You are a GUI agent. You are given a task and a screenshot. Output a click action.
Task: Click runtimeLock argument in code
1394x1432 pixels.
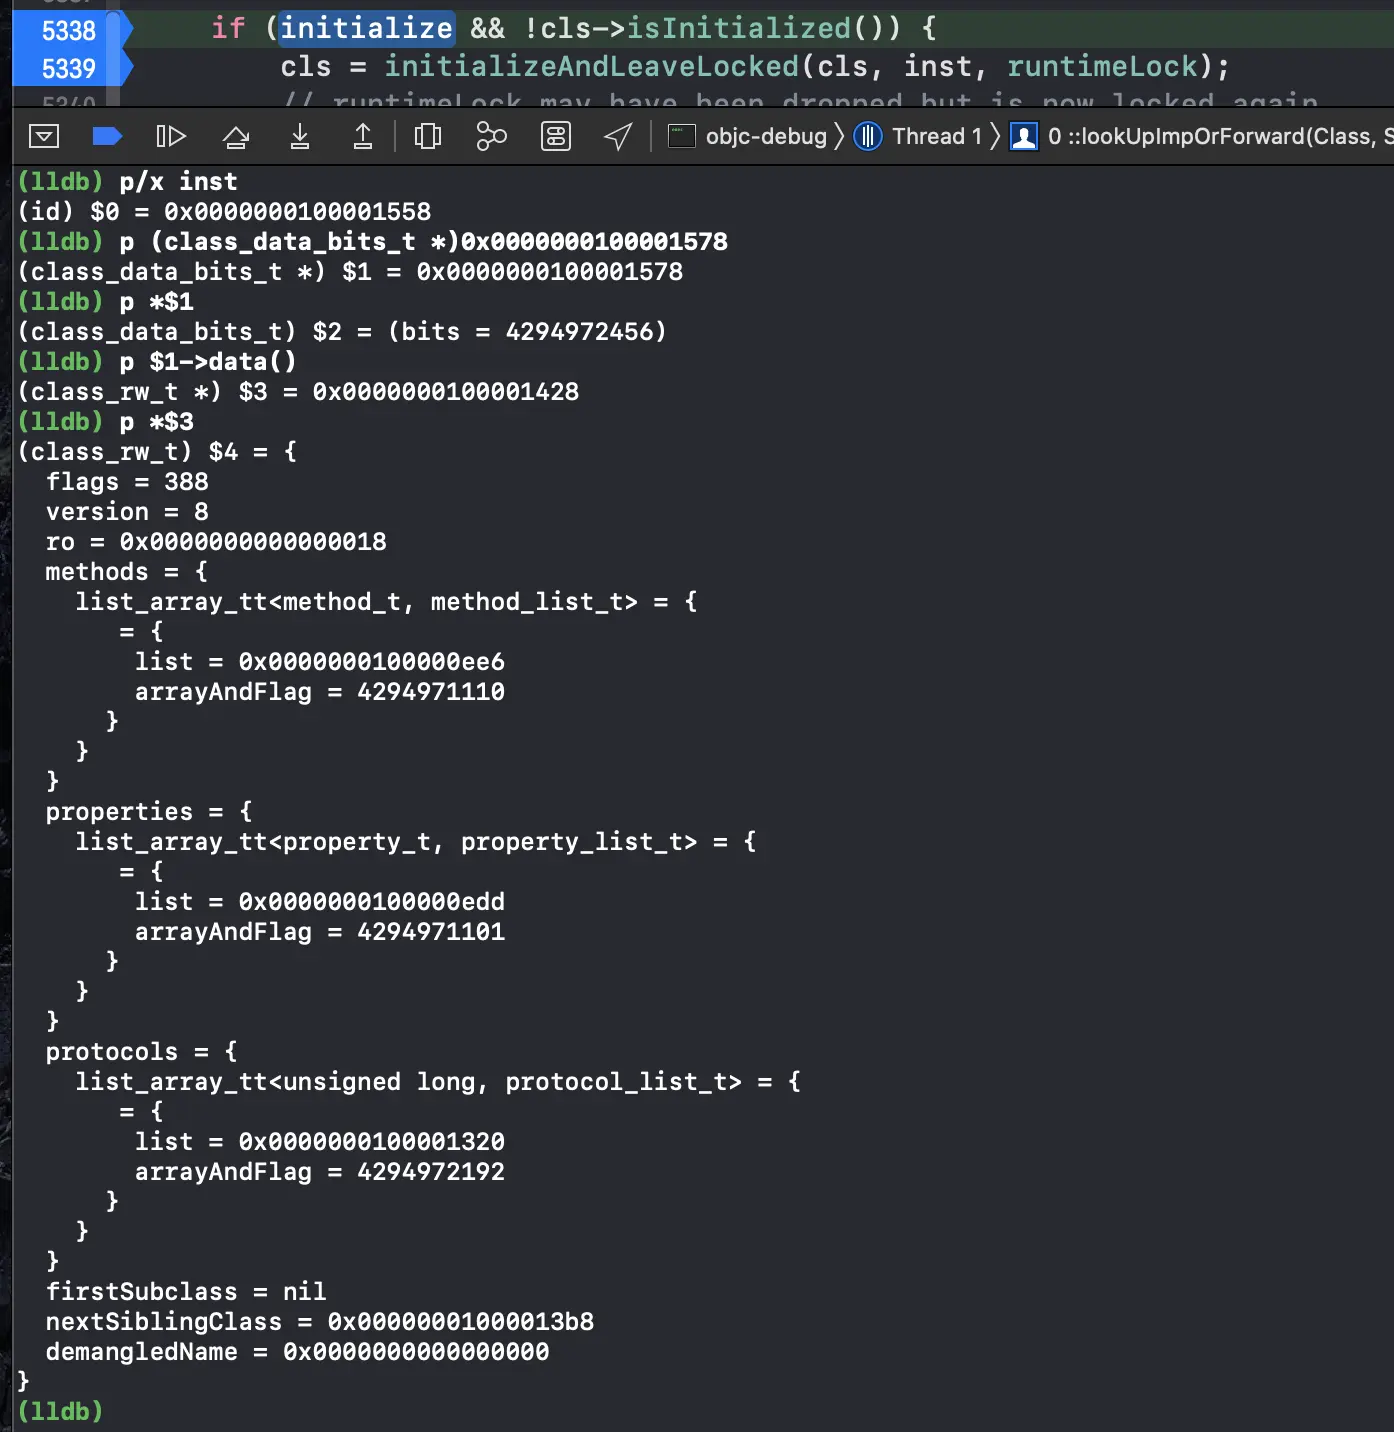tap(1102, 66)
